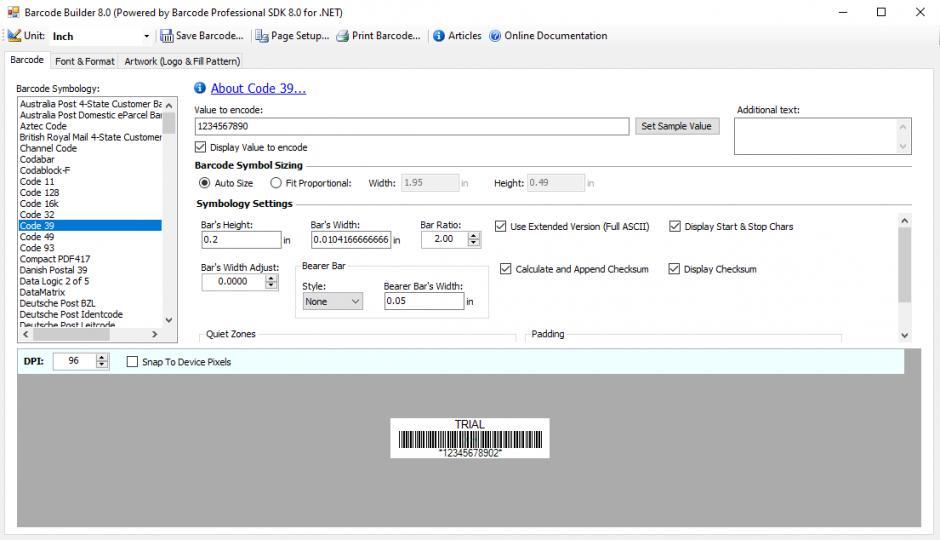Click the Online Documentation globe icon
Image resolution: width=940 pixels, height=540 pixels.
point(495,36)
